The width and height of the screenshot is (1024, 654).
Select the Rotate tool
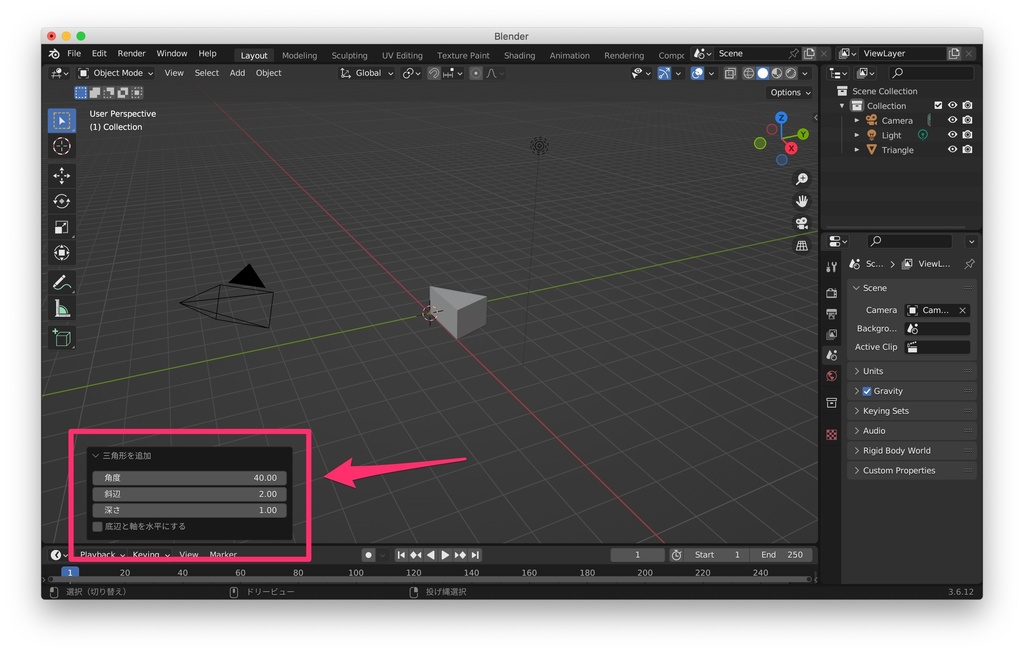point(62,202)
